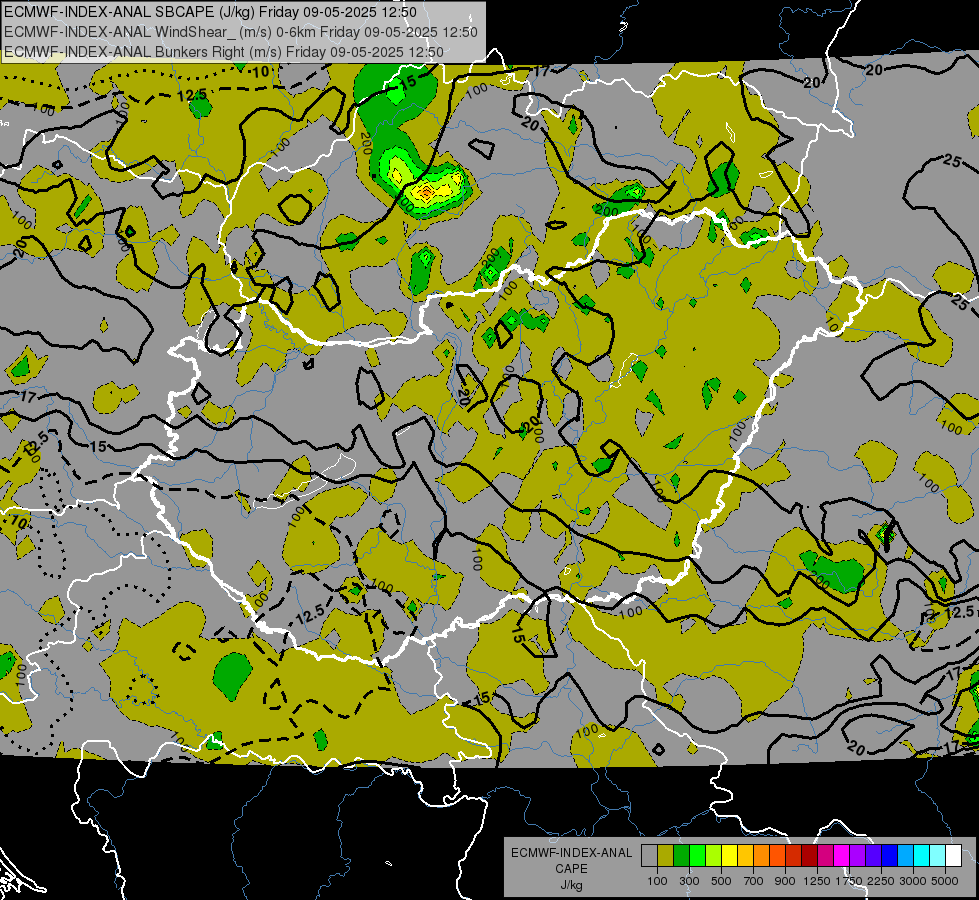Click the legend's 900 tick label
979x900 pixels.
[785, 881]
